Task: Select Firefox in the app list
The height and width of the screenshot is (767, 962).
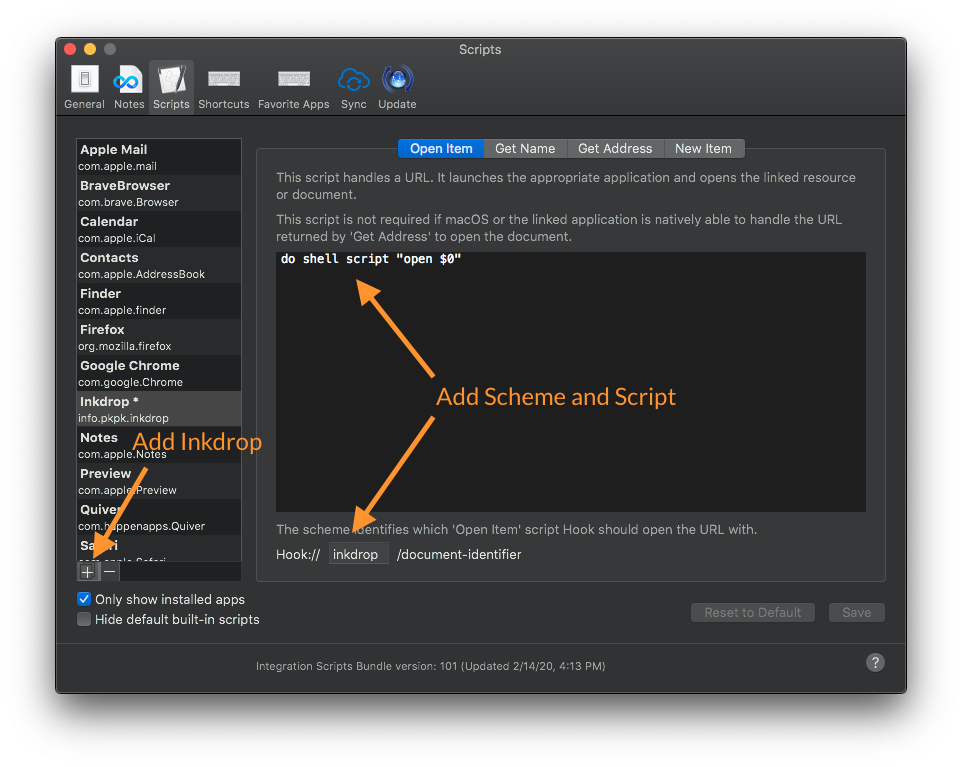Action: coord(159,337)
